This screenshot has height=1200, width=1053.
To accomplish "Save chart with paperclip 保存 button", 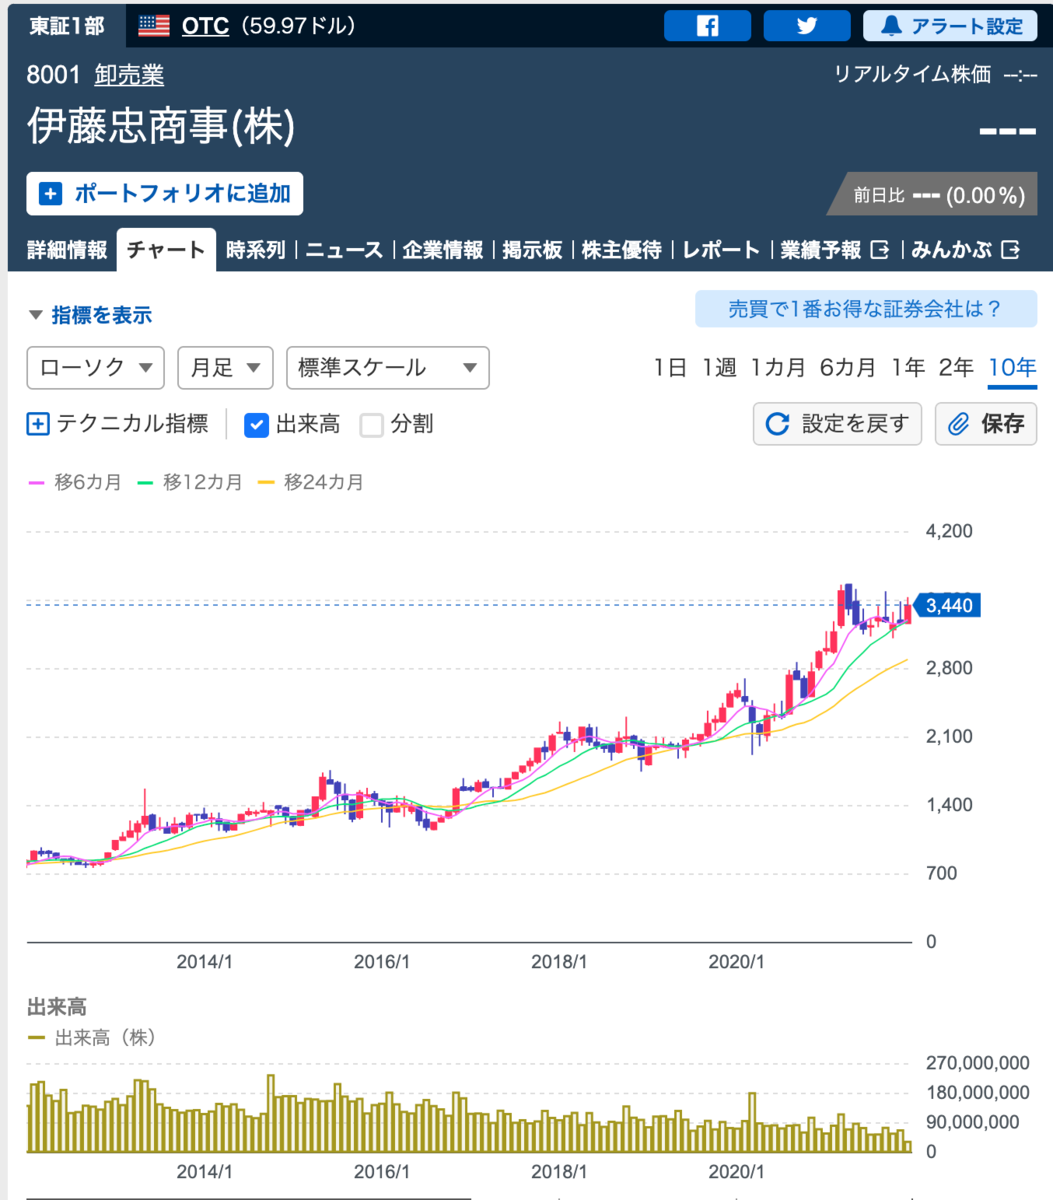I will pyautogui.click(x=986, y=424).
